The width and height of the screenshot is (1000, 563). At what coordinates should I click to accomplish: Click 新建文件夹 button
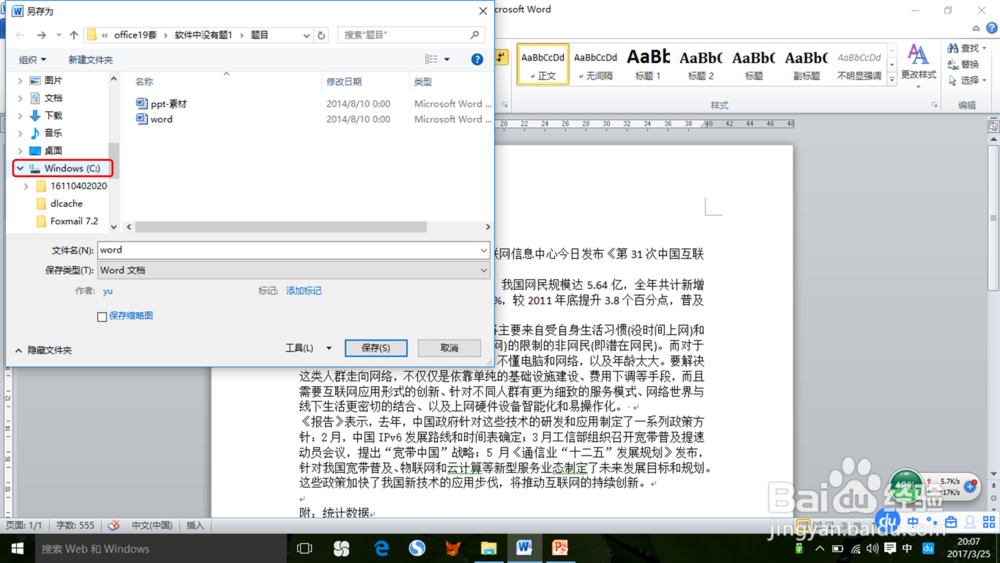click(91, 59)
